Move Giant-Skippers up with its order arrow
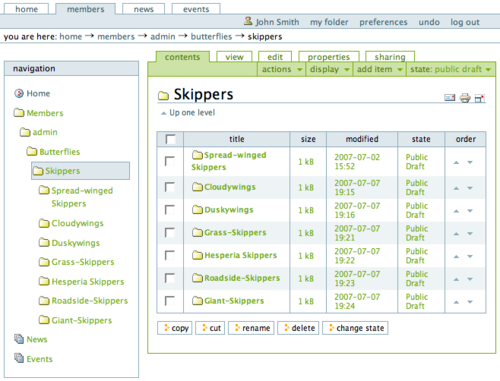500x381 pixels. tap(456, 302)
